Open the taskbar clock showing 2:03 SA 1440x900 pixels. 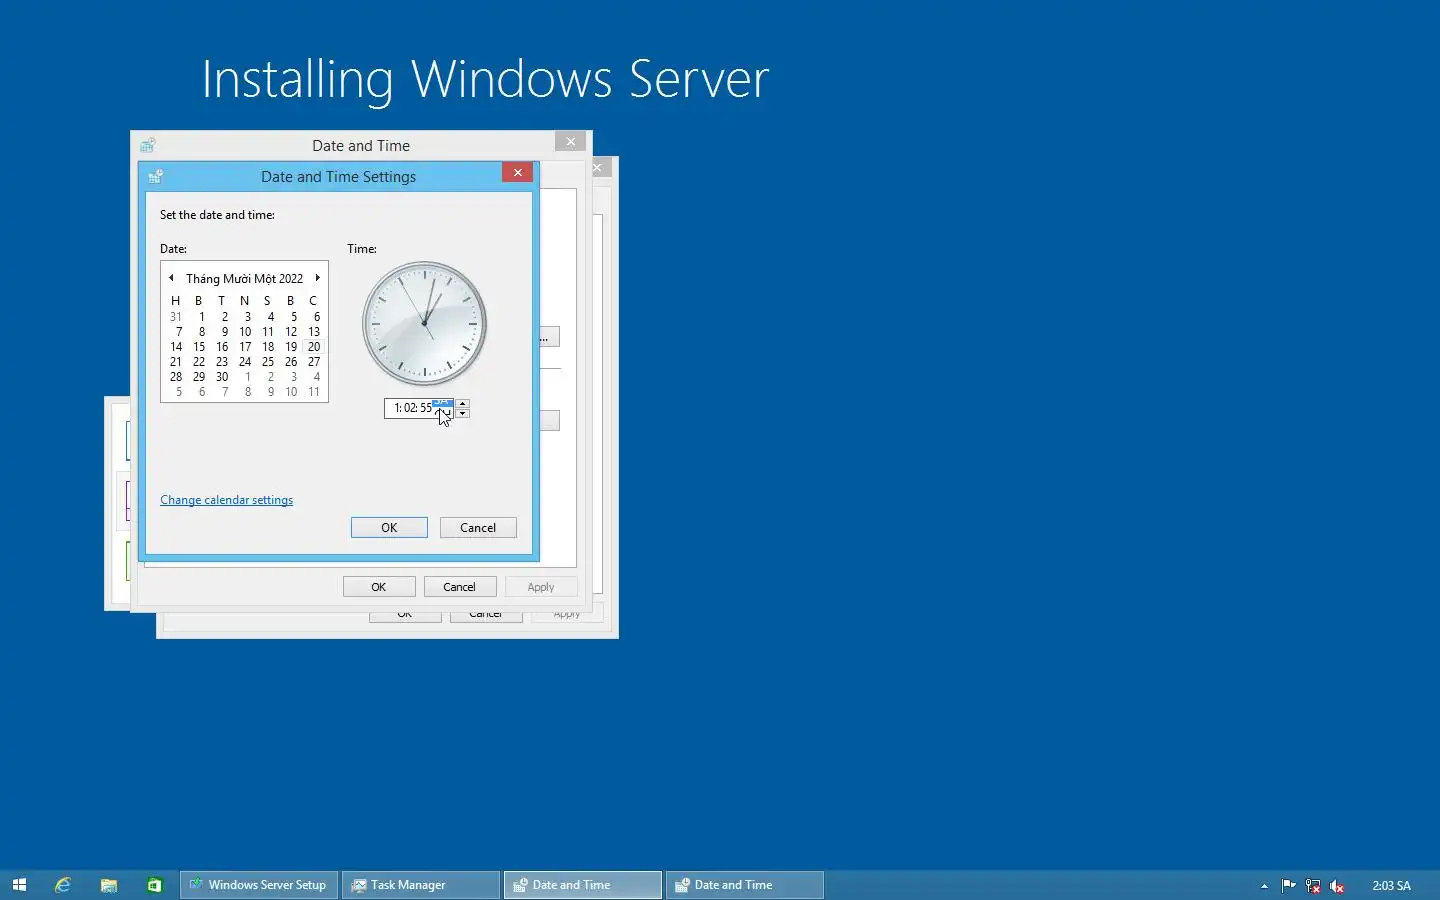pos(1391,885)
